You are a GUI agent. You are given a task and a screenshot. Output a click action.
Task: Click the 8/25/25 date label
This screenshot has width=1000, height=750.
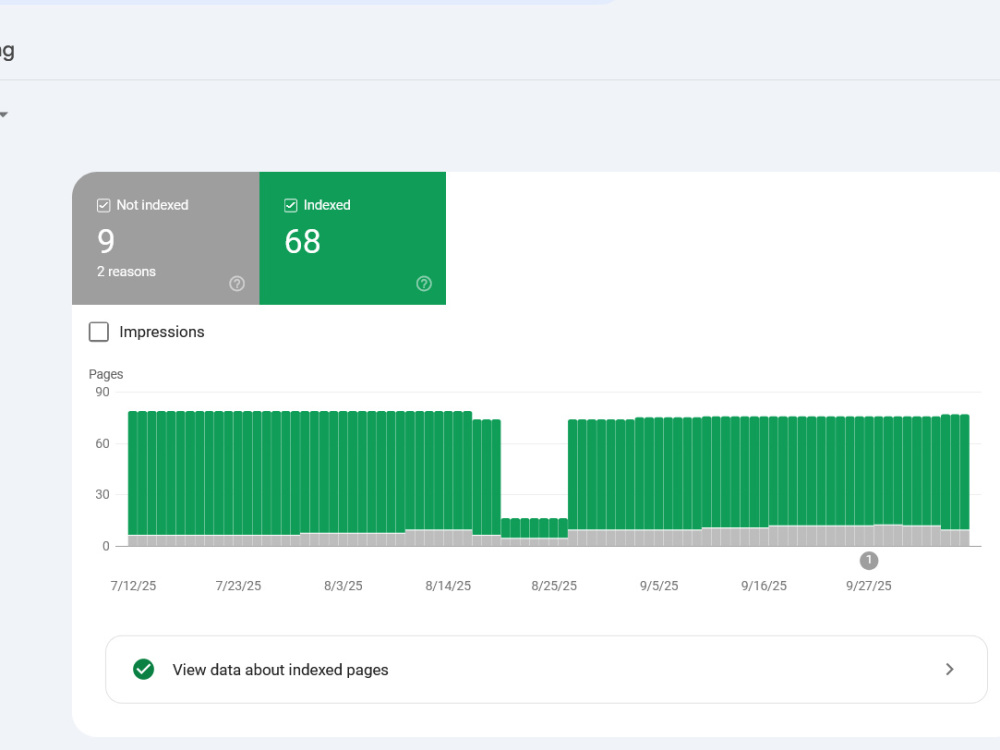[554, 585]
